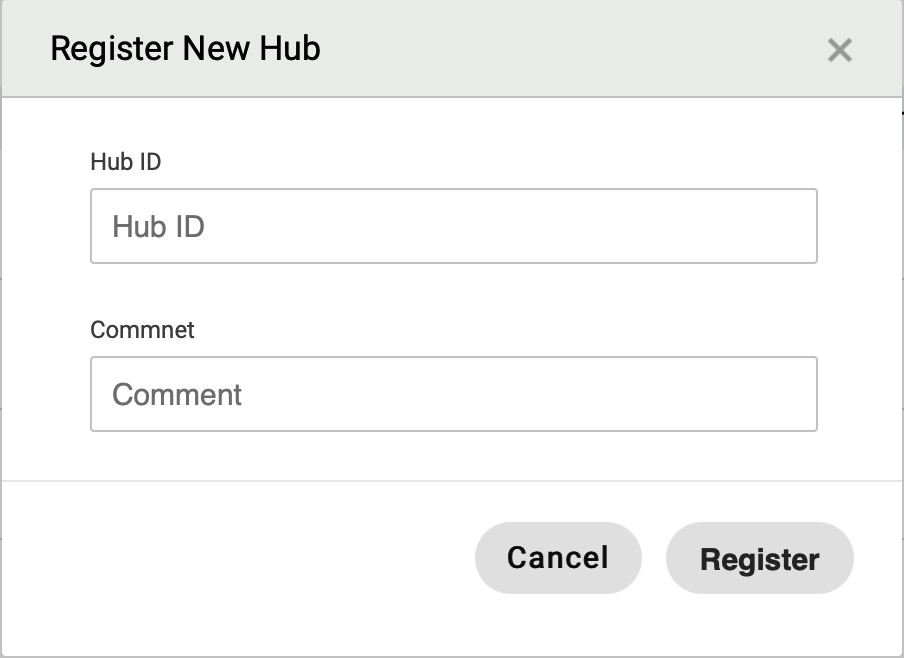Submit the new hub with Register
Viewport: 904px width, 658px height.
point(759,558)
